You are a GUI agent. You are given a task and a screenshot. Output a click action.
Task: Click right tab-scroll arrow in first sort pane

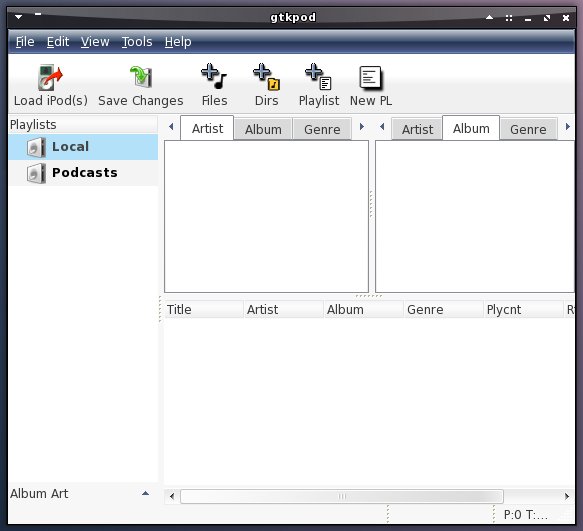(361, 127)
